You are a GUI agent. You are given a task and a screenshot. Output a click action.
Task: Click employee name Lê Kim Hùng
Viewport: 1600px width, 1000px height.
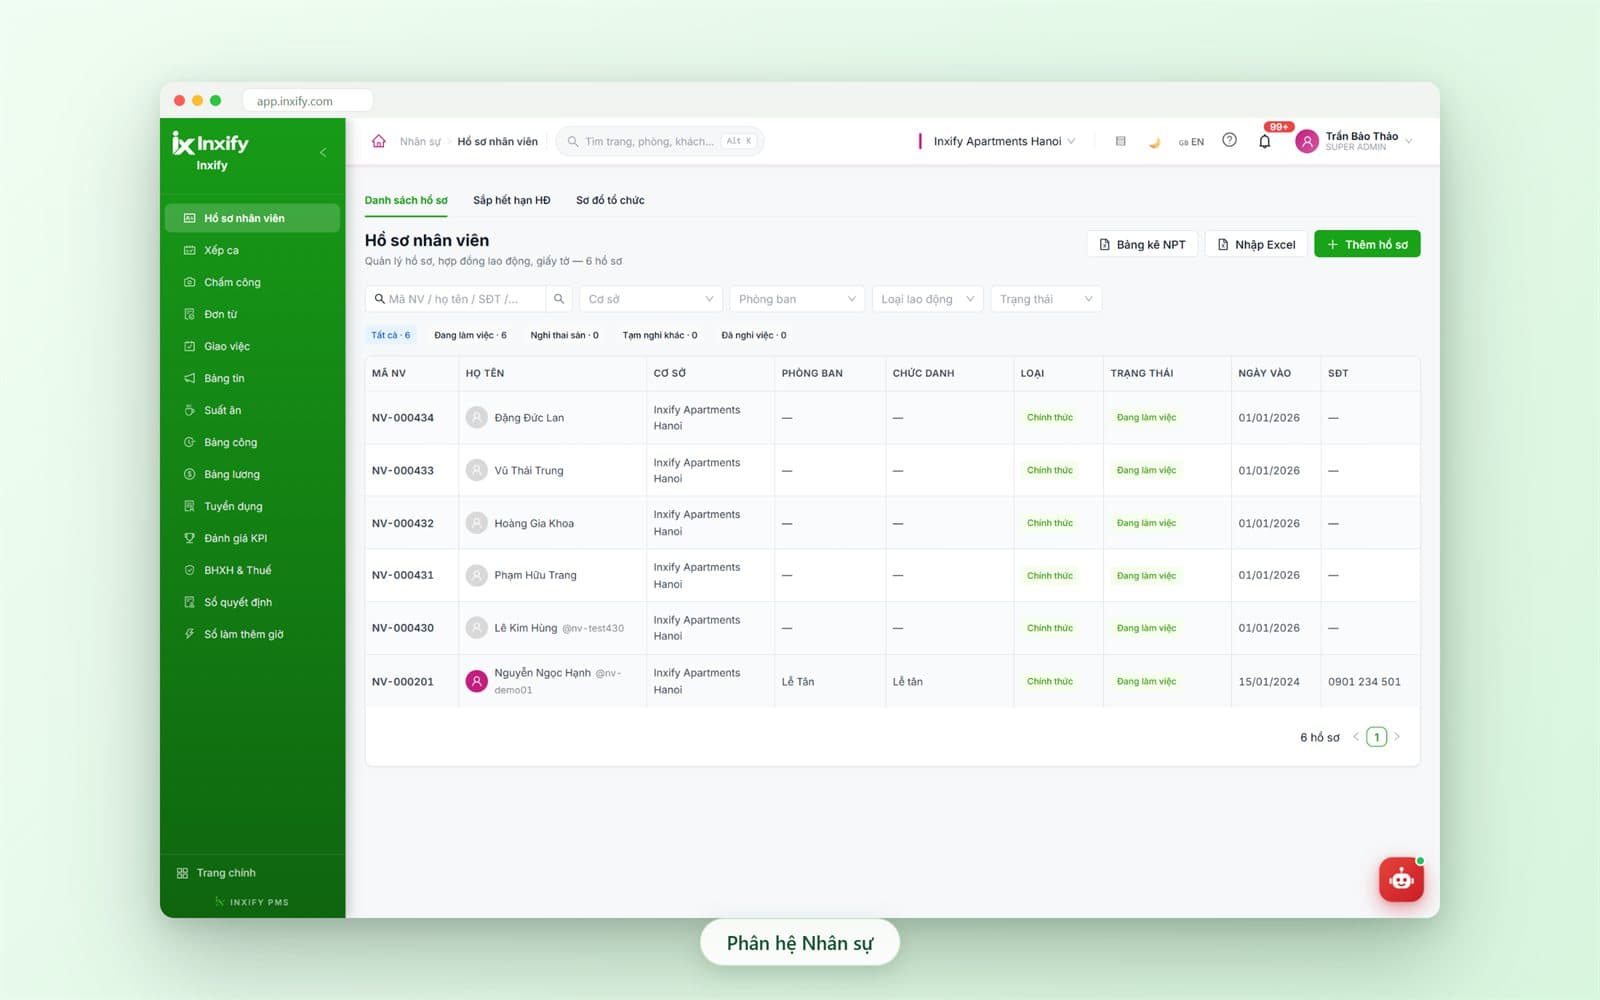click(526, 628)
